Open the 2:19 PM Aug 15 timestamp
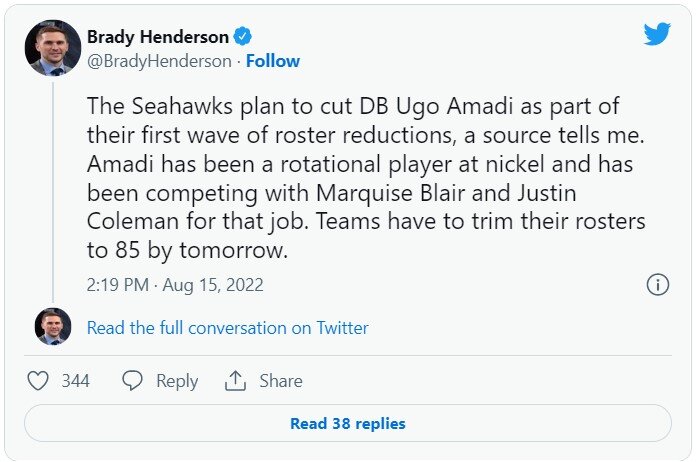The image size is (697, 462). point(175,285)
